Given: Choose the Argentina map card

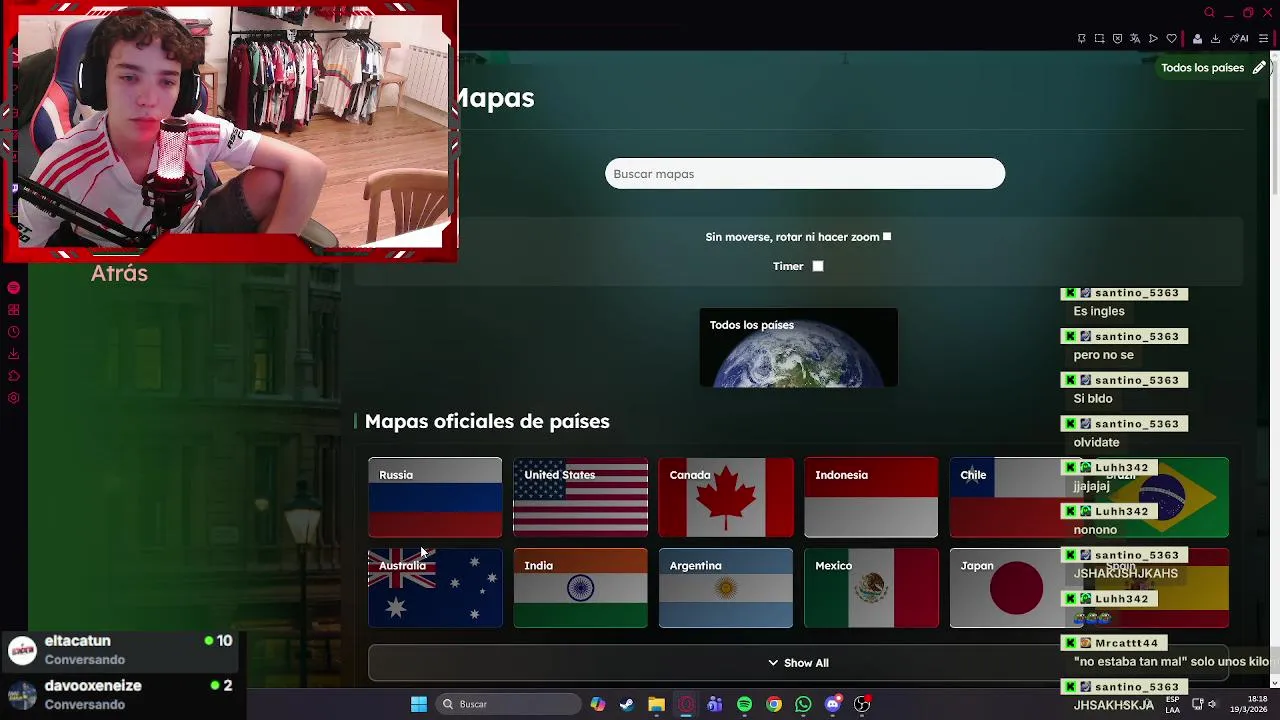Looking at the screenshot, I should 726,588.
